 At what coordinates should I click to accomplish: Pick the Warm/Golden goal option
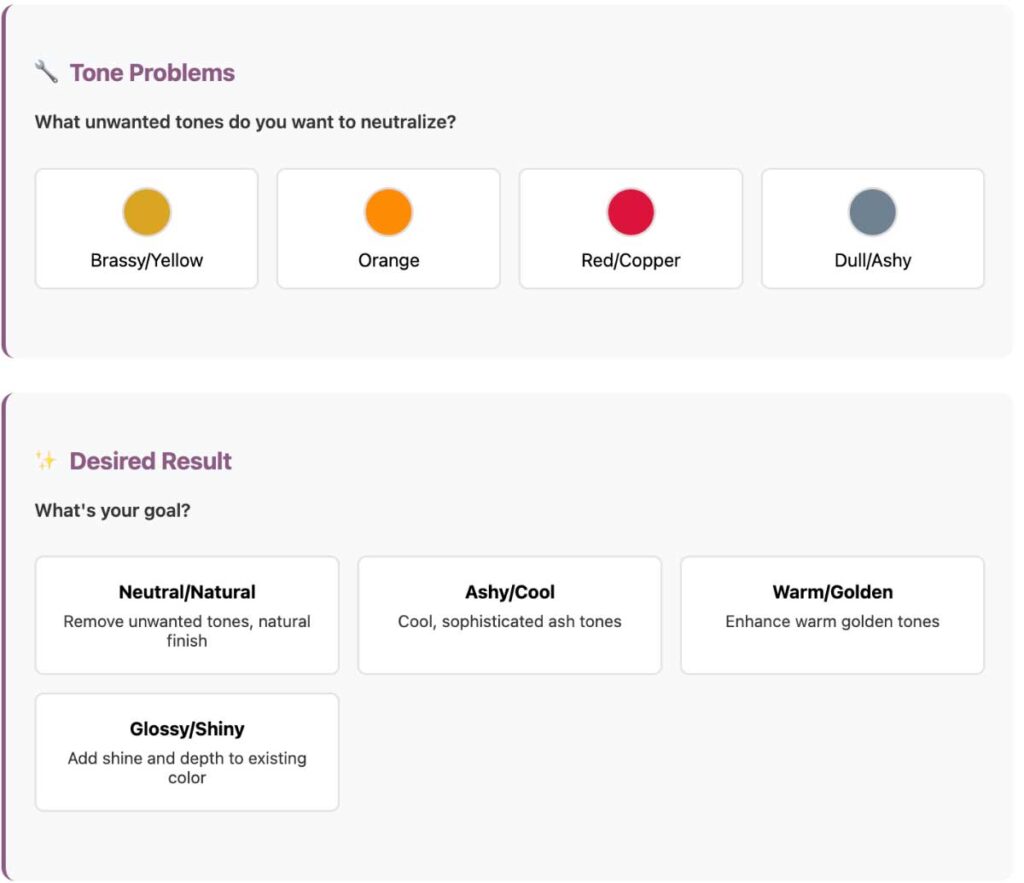(x=832, y=615)
